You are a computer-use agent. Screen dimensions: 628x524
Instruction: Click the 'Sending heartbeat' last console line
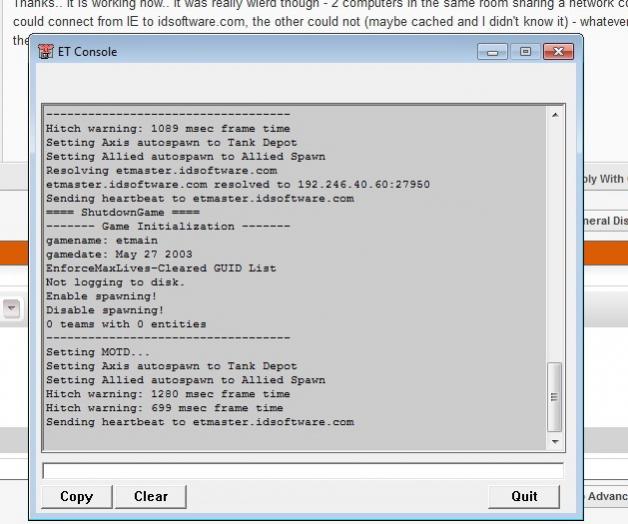click(x=199, y=422)
